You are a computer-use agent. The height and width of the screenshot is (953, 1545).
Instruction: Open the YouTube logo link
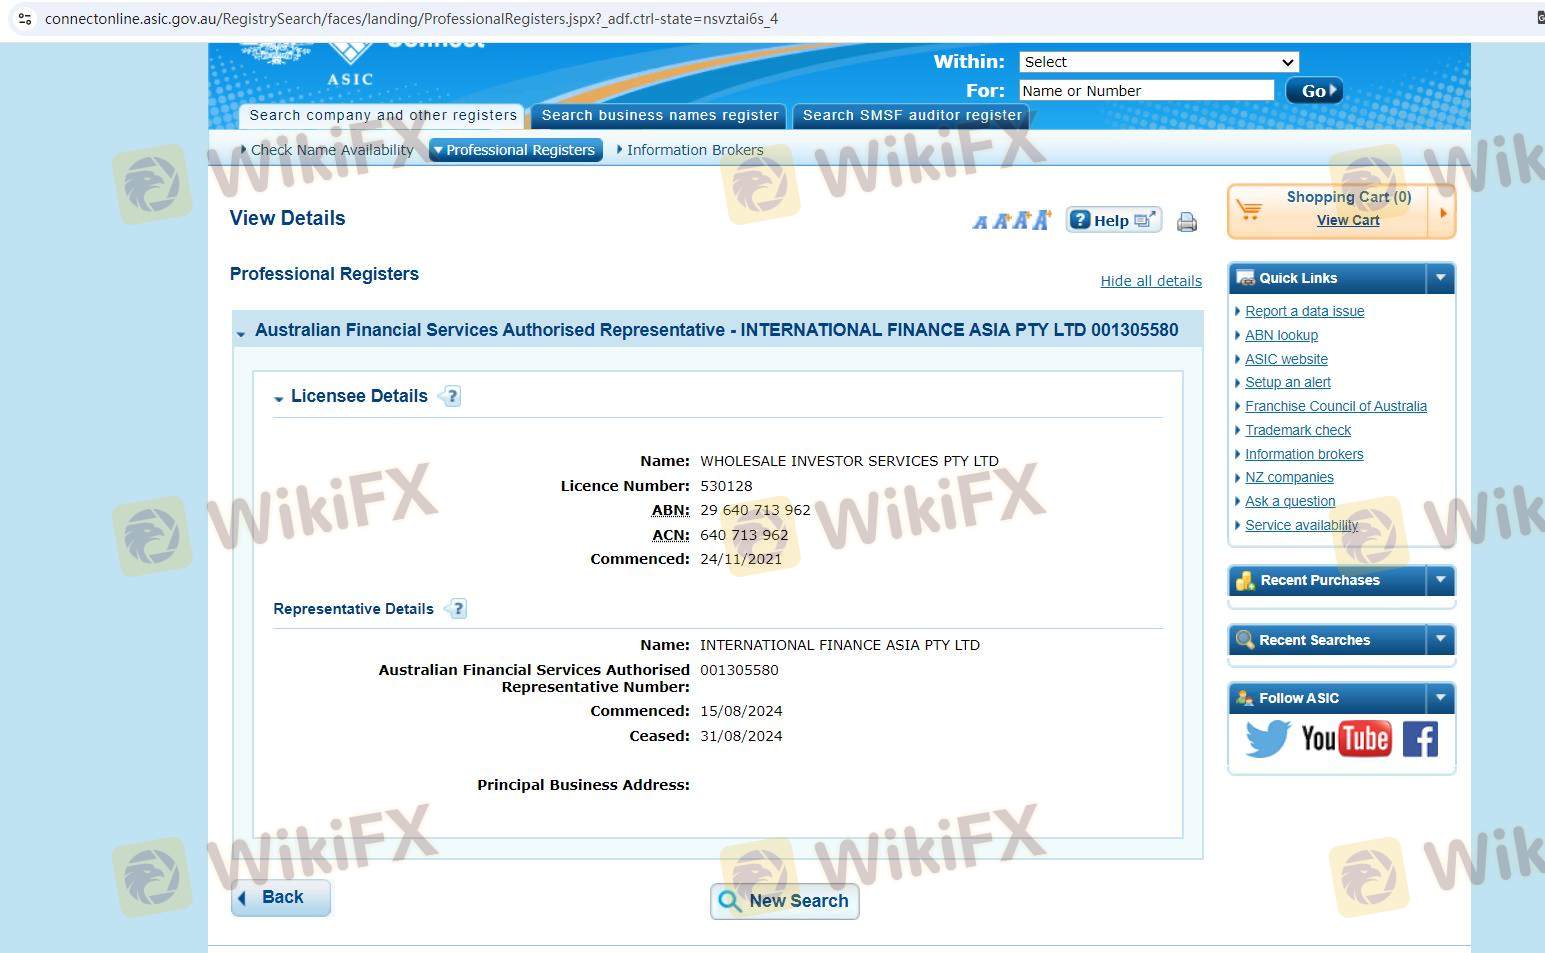[x=1345, y=739]
